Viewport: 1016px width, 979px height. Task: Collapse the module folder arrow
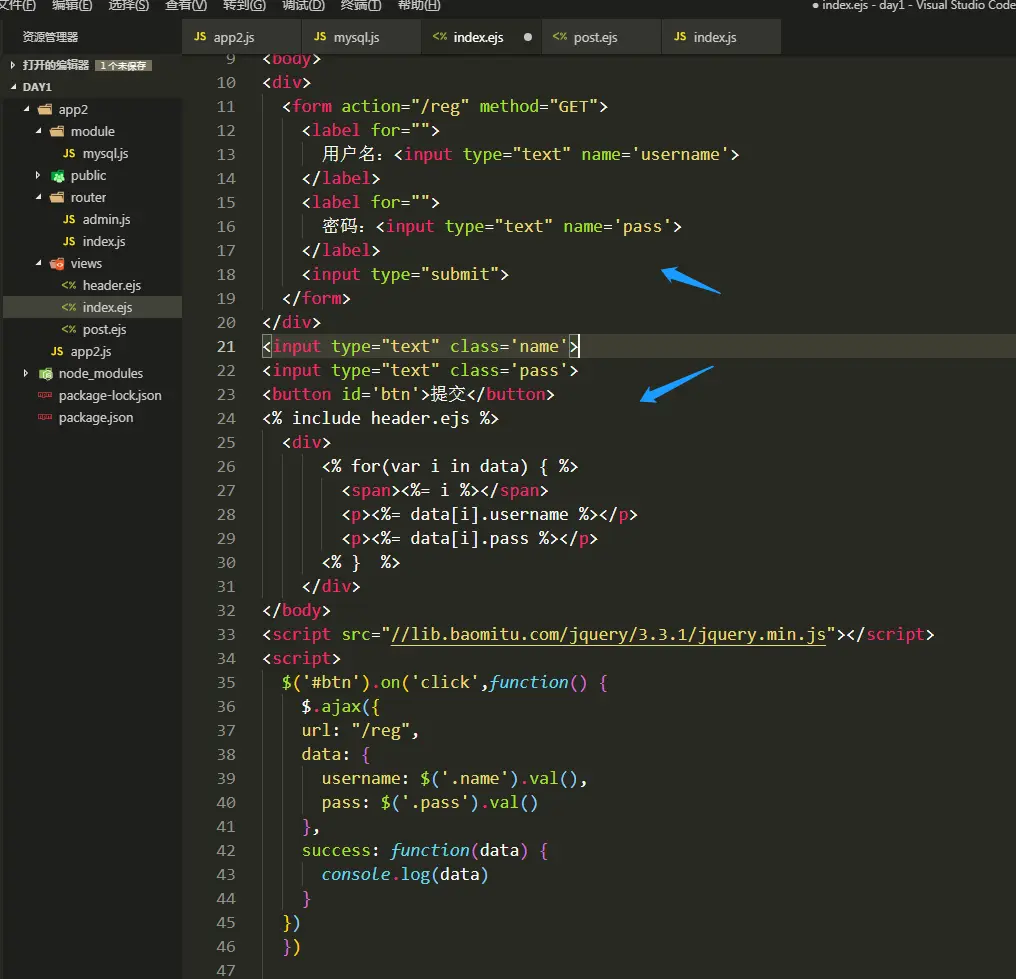(x=38, y=131)
